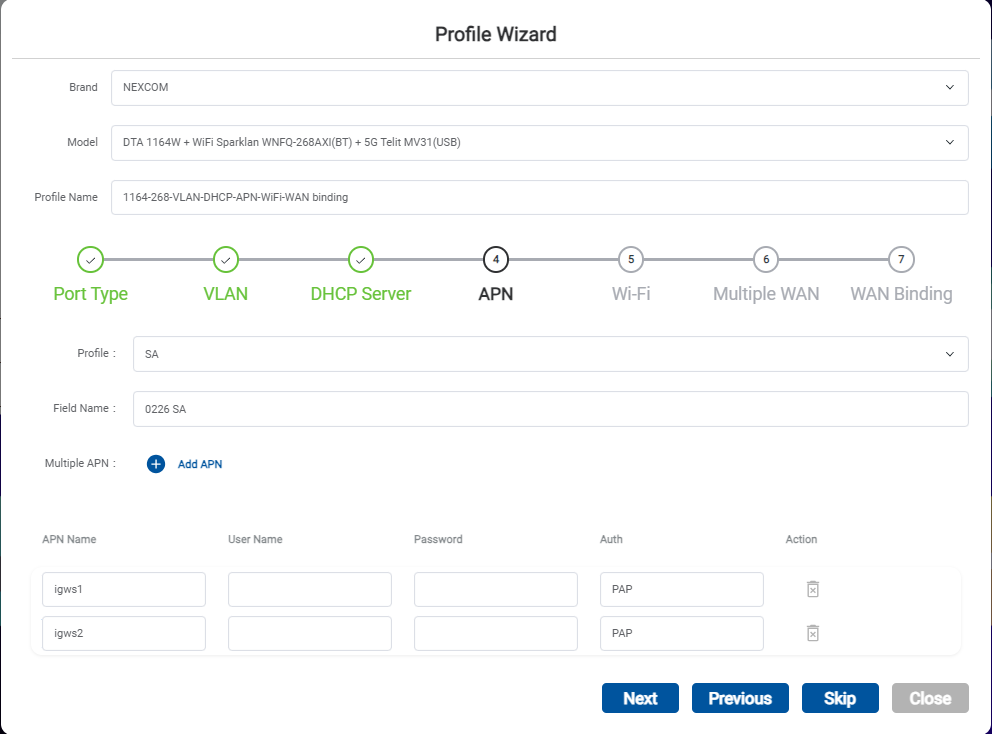Click the blue plus Add APN icon
This screenshot has height=734, width=992.
click(156, 464)
